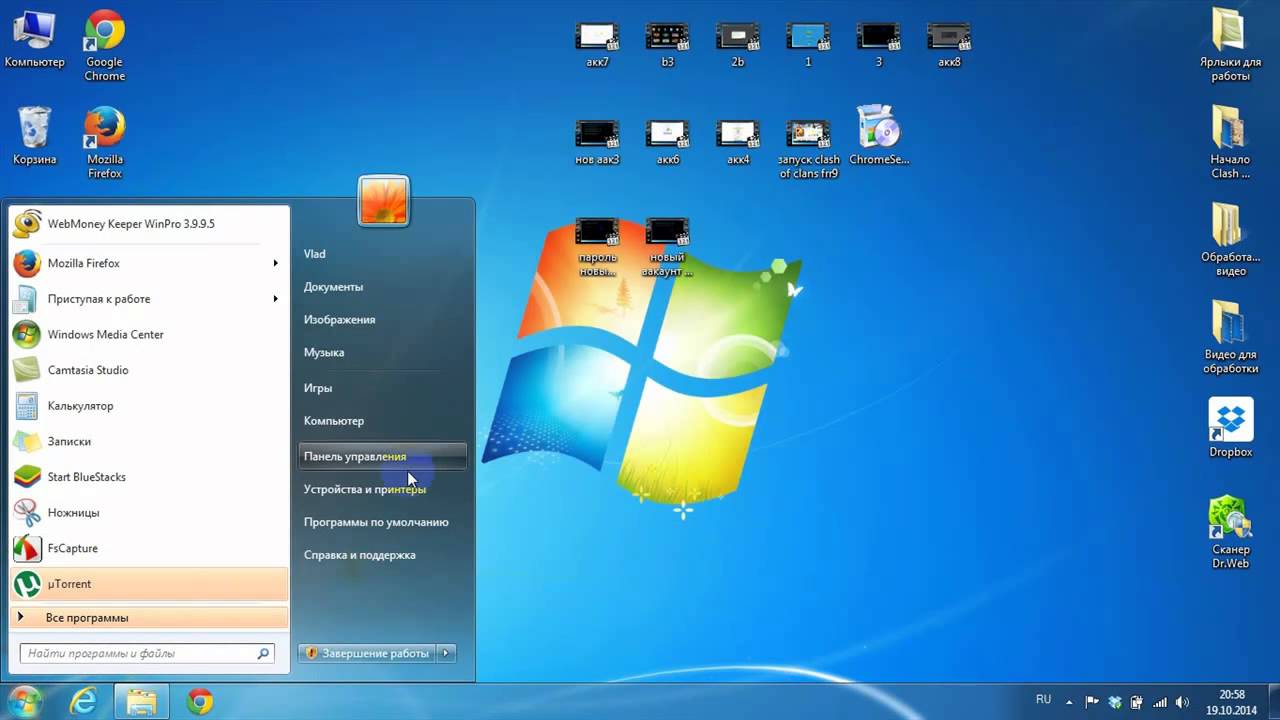Expand Все программы list
Screen dimensions: 1280x720
[x=149, y=618]
